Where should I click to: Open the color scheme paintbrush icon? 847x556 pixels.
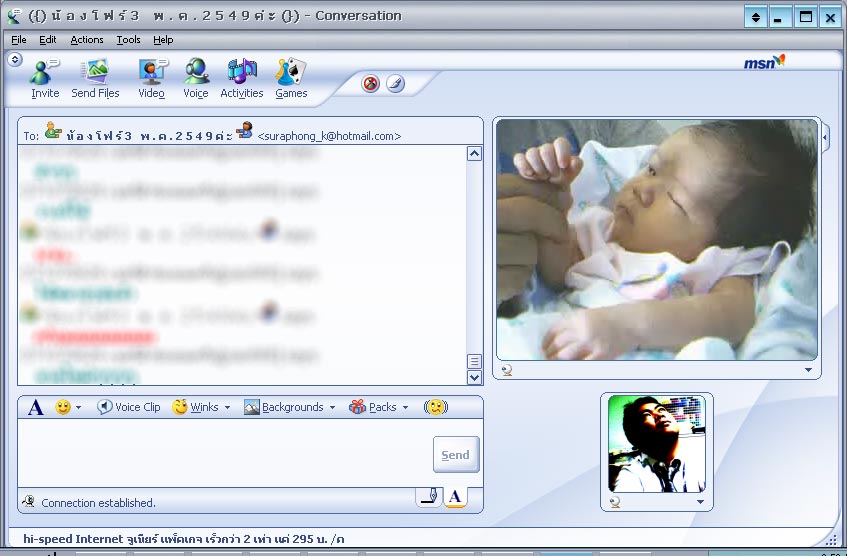coord(395,84)
